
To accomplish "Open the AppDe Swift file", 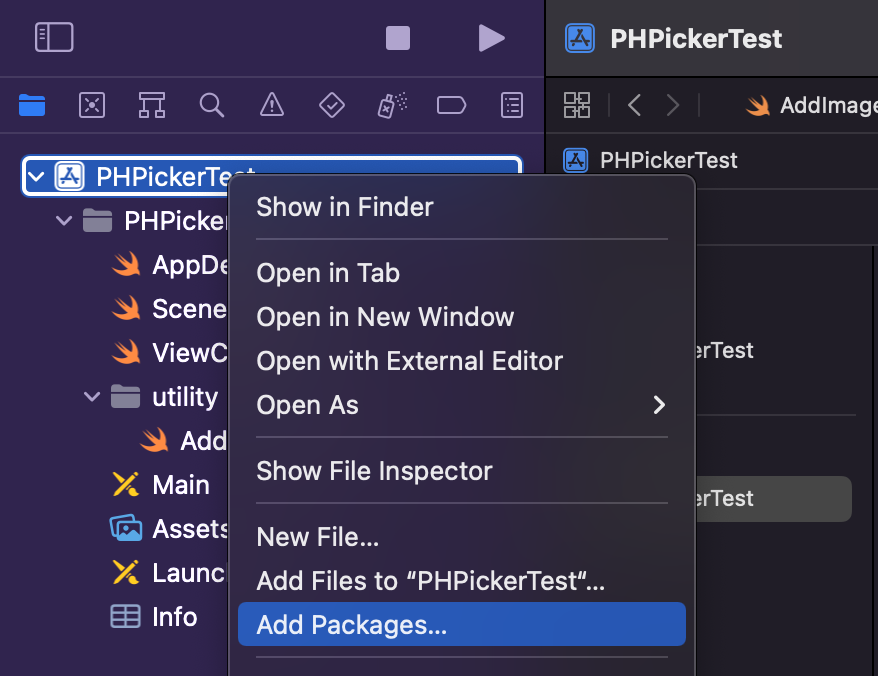I will [x=170, y=264].
